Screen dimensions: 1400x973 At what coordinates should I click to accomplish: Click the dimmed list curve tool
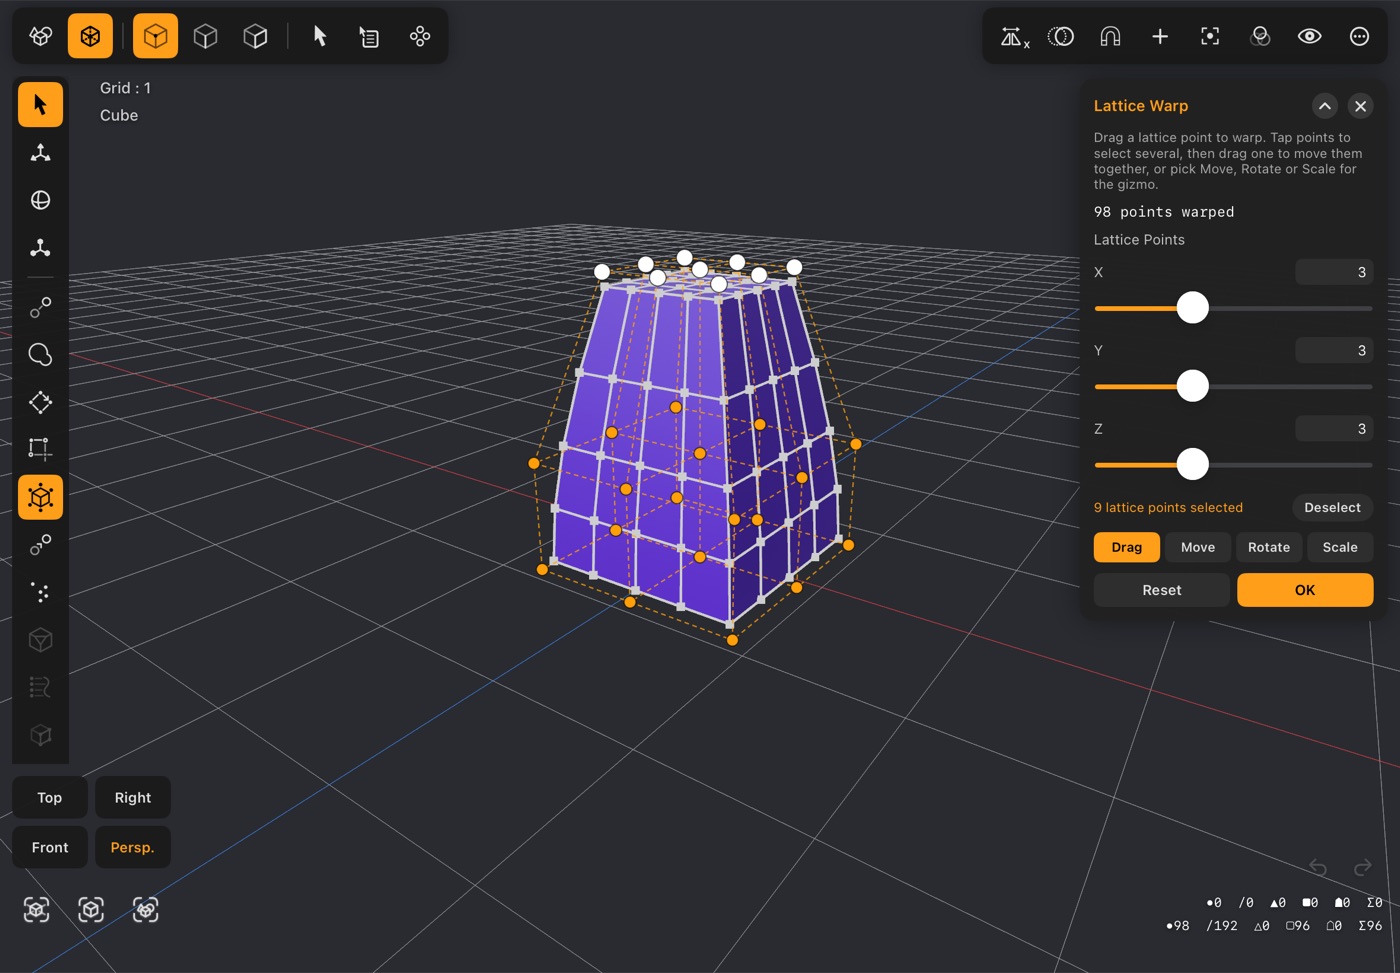pyautogui.click(x=40, y=687)
